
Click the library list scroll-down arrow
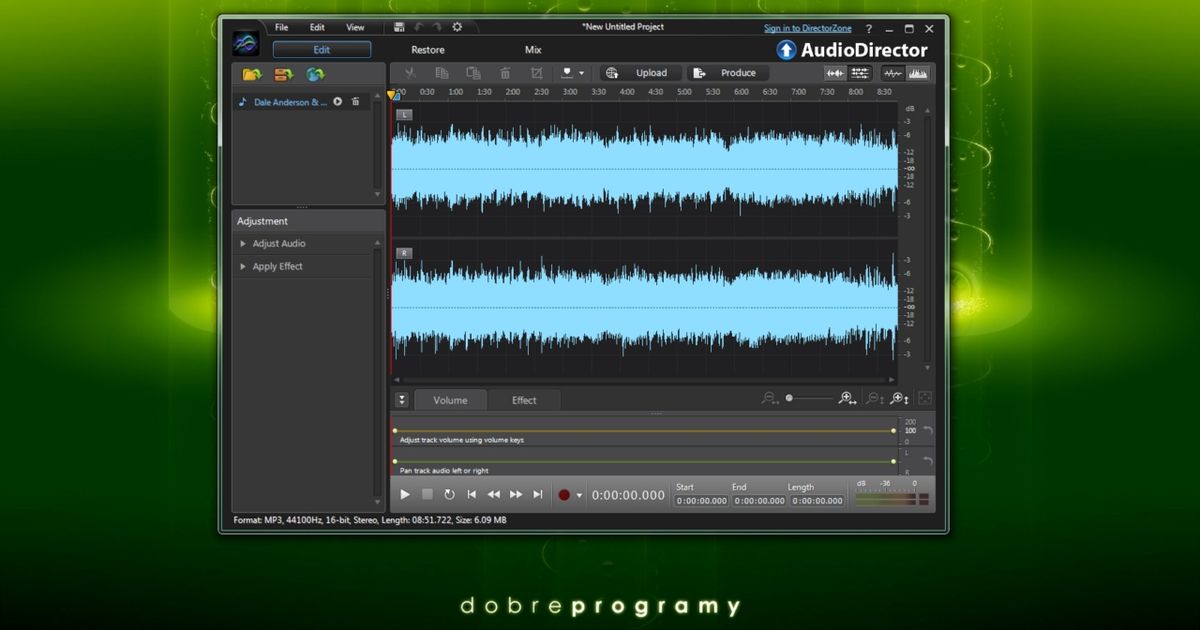[x=378, y=194]
